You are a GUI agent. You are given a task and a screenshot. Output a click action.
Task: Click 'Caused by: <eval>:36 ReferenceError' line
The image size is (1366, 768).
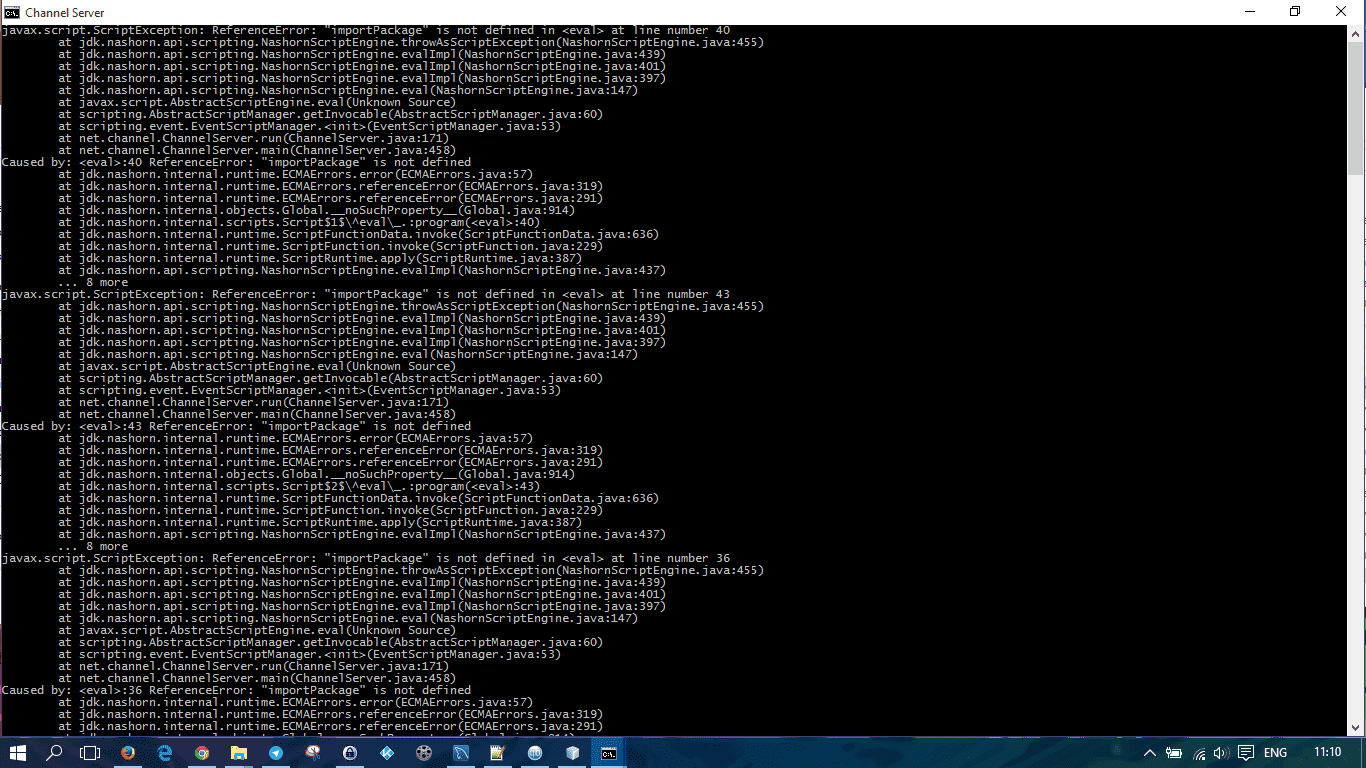click(x=236, y=690)
